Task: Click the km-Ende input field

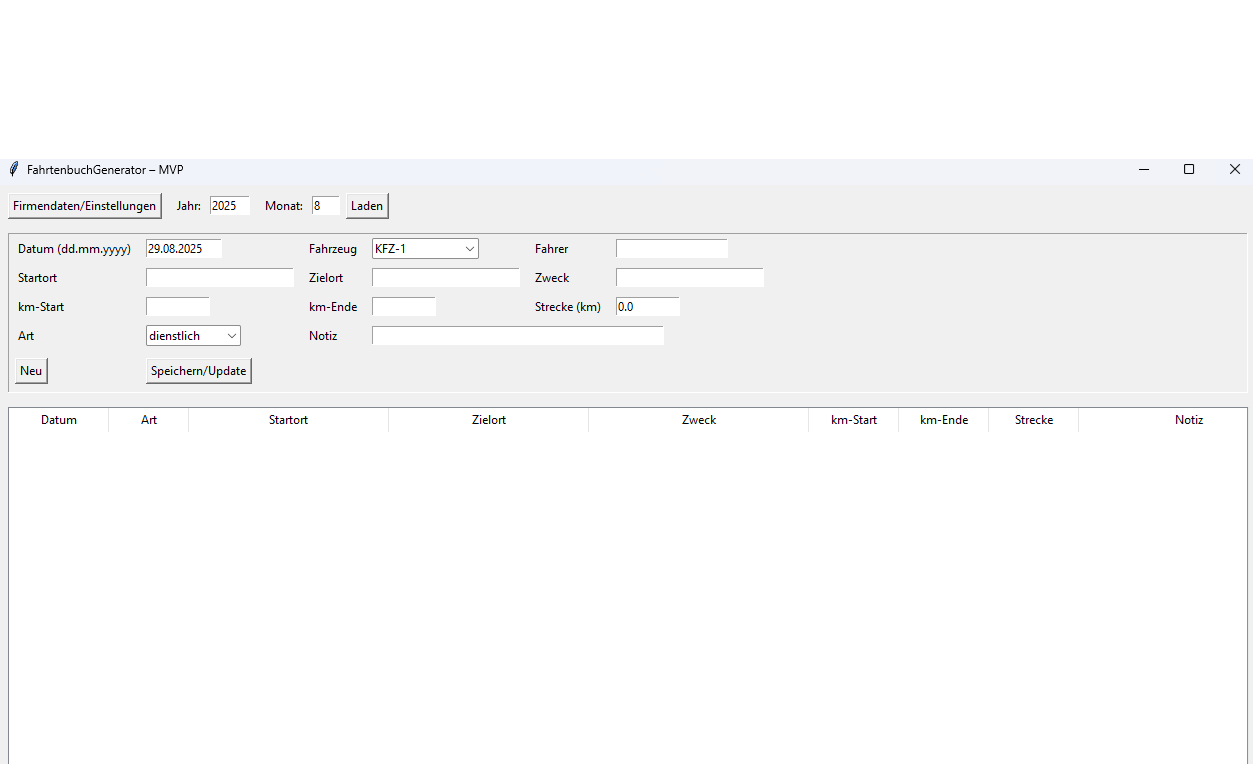Action: pos(404,307)
